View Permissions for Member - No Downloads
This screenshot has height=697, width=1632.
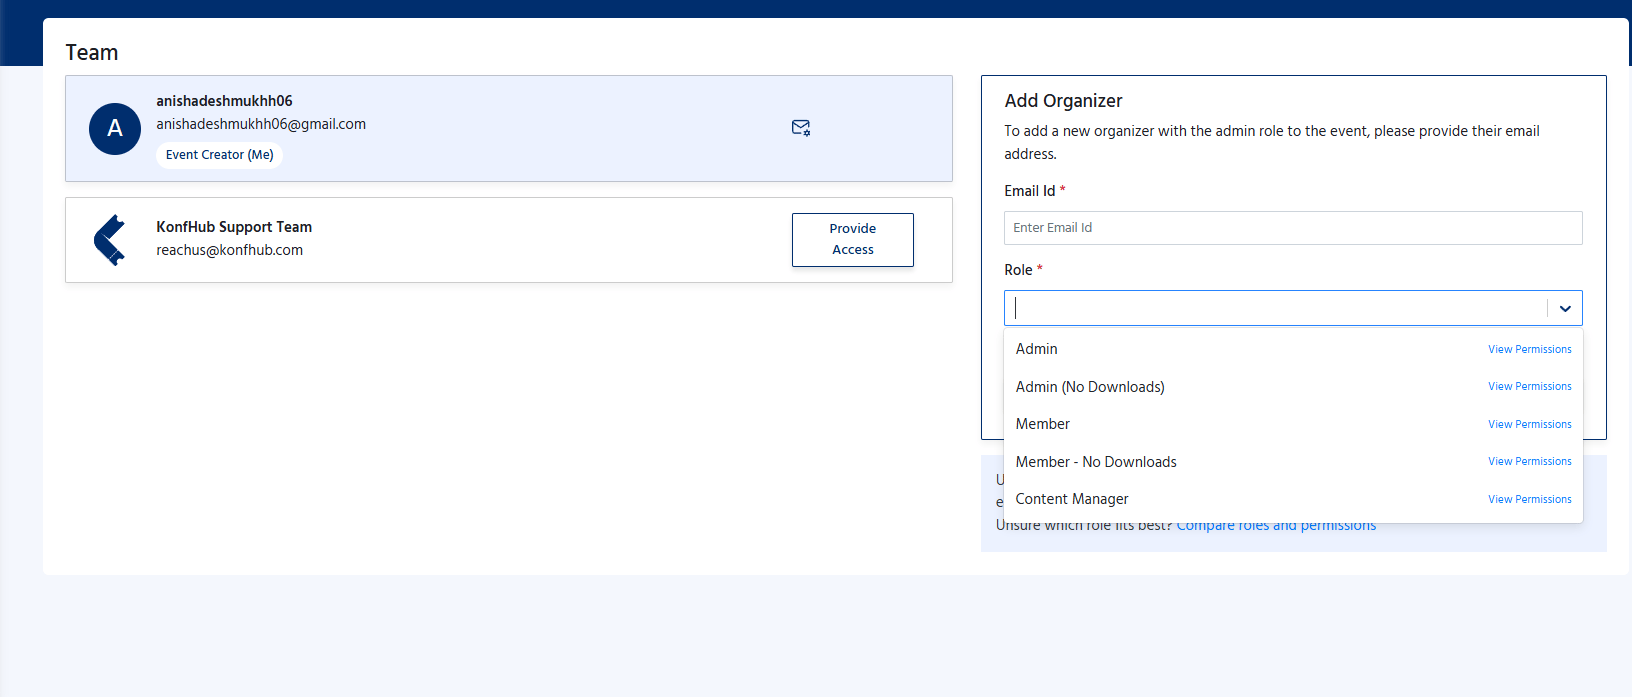[1529, 461]
